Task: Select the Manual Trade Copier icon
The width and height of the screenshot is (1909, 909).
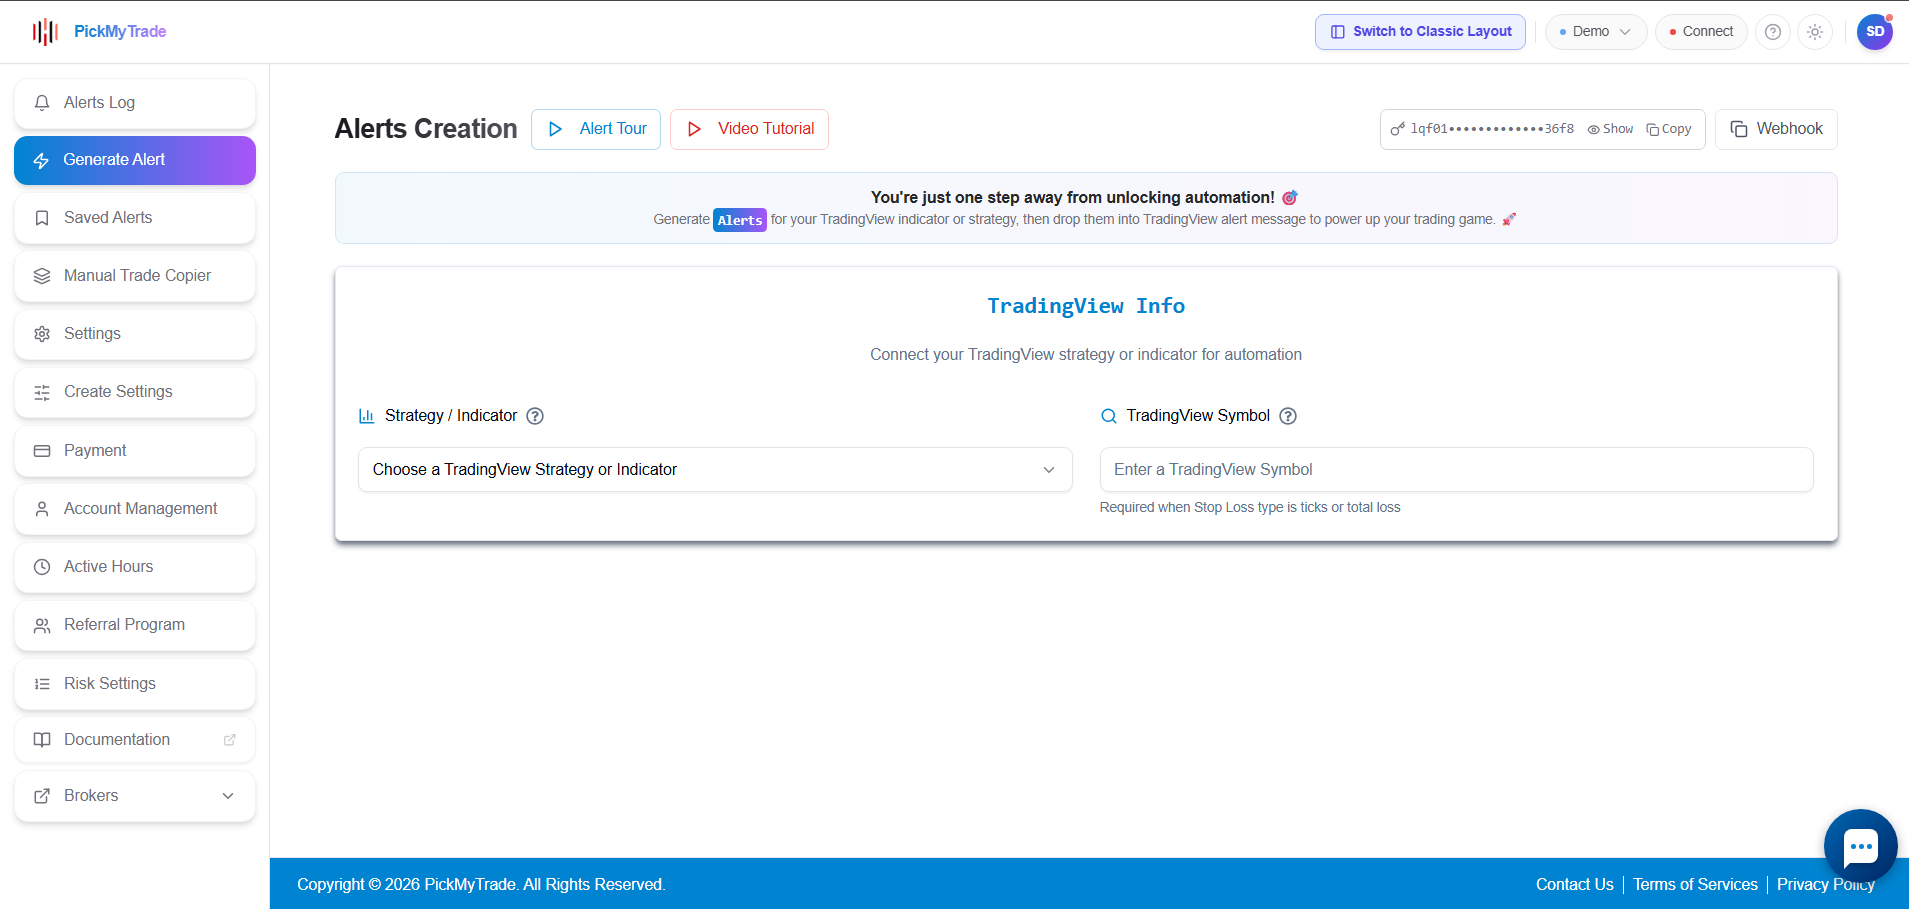Action: point(41,276)
